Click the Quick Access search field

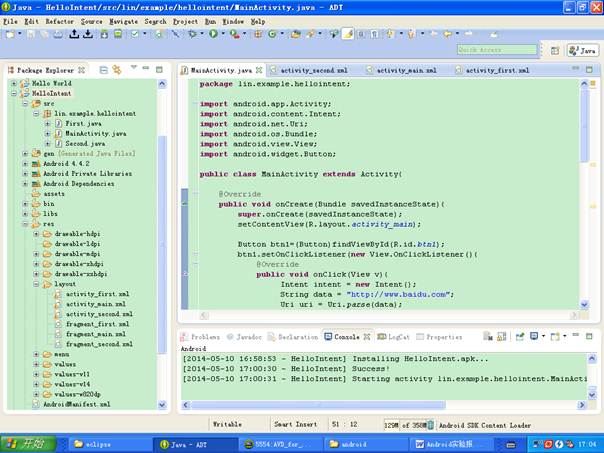[x=496, y=49]
